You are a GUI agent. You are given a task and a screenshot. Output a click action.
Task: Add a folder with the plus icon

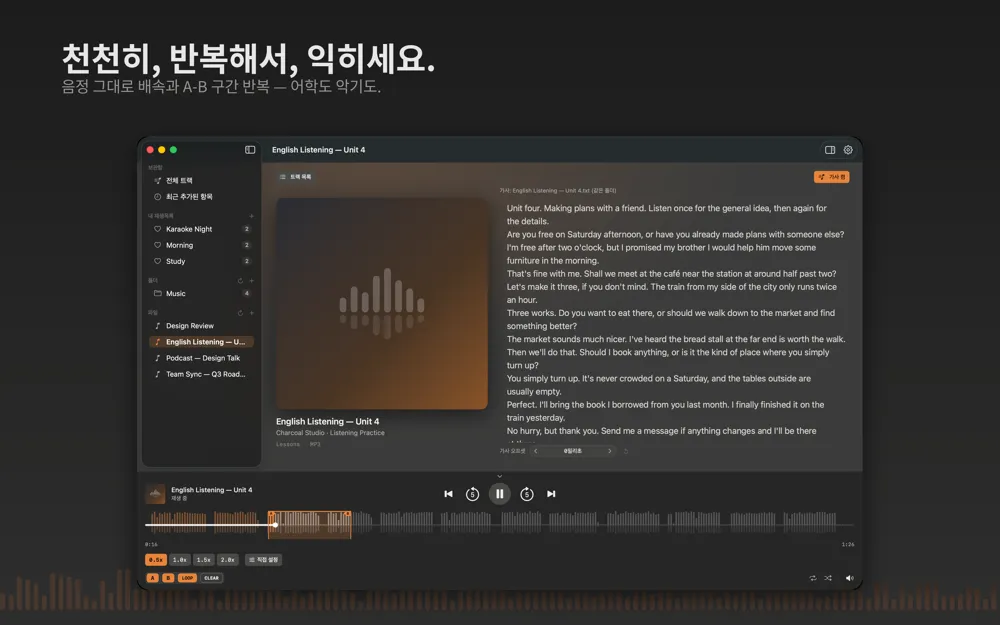click(251, 281)
